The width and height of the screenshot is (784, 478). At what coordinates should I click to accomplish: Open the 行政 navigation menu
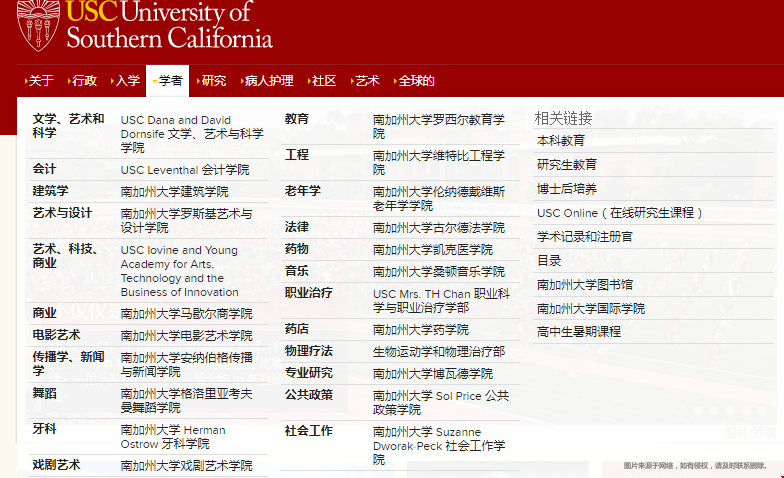82,80
